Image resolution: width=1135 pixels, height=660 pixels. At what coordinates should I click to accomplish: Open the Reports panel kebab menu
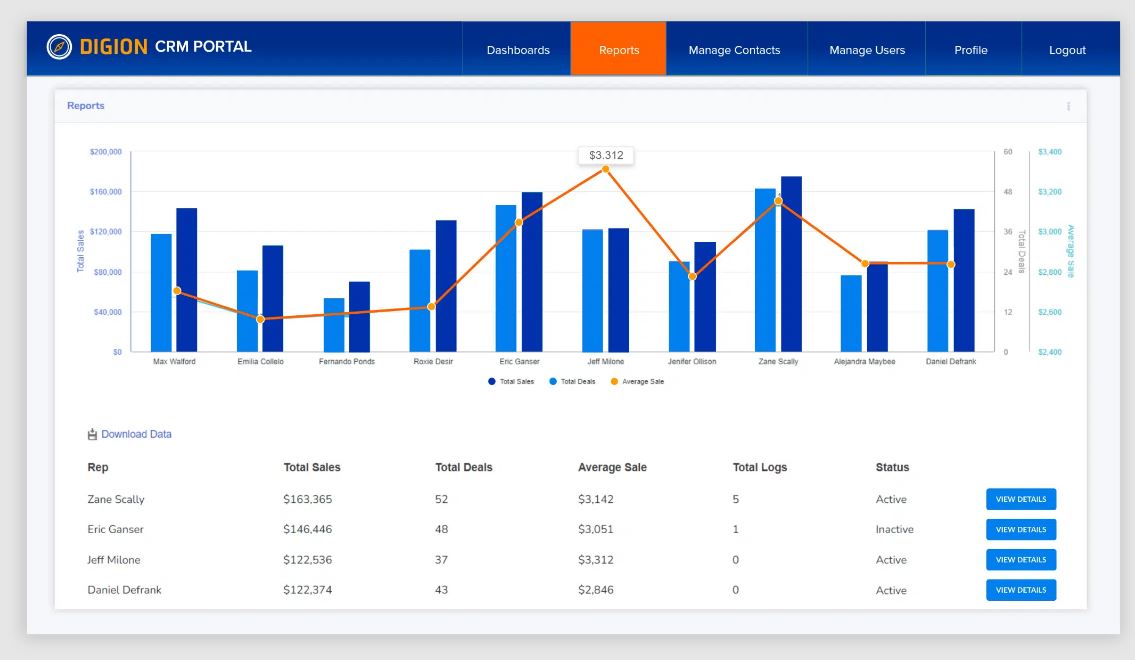1068,106
